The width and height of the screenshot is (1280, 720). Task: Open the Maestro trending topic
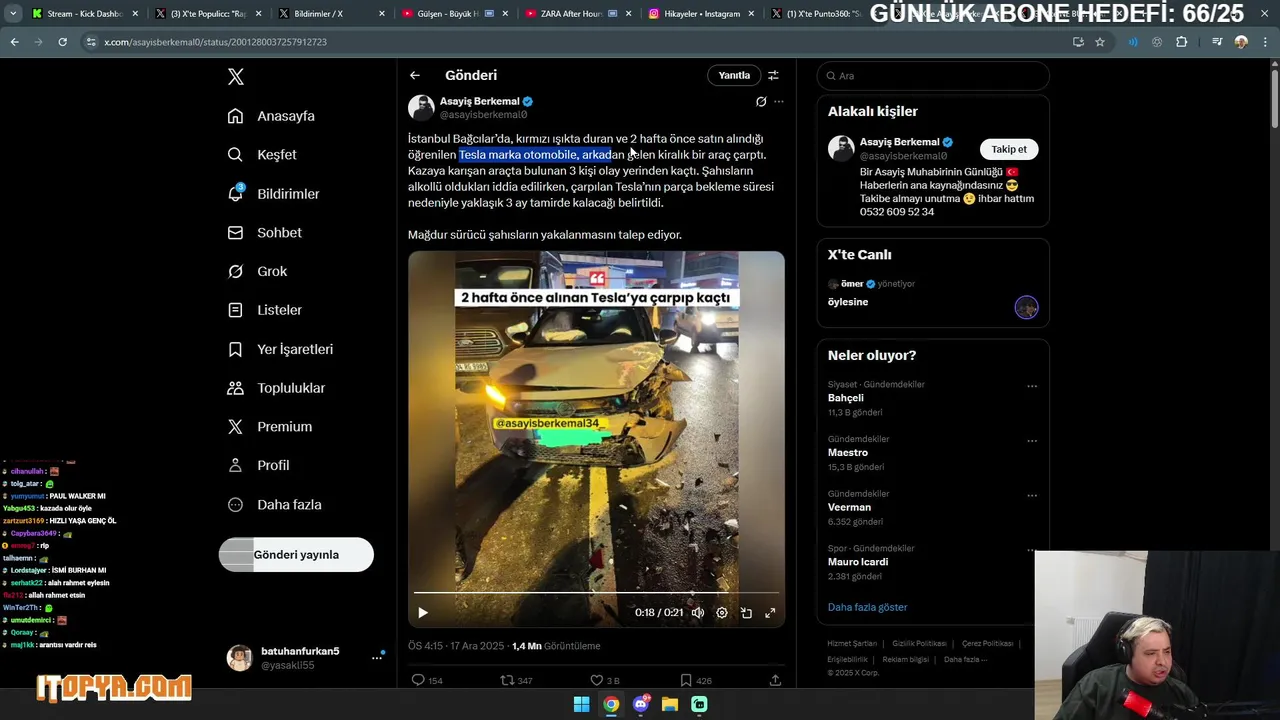pos(848,453)
